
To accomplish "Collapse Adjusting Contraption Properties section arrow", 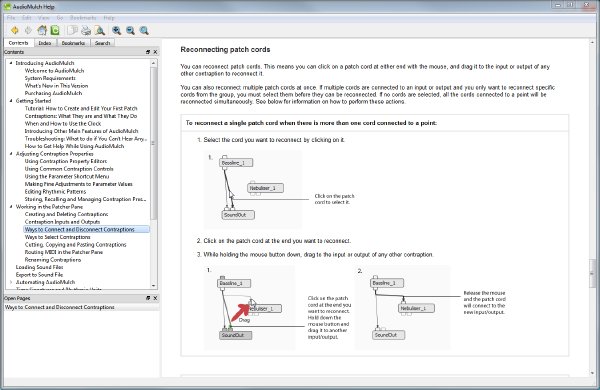I will point(11,153).
